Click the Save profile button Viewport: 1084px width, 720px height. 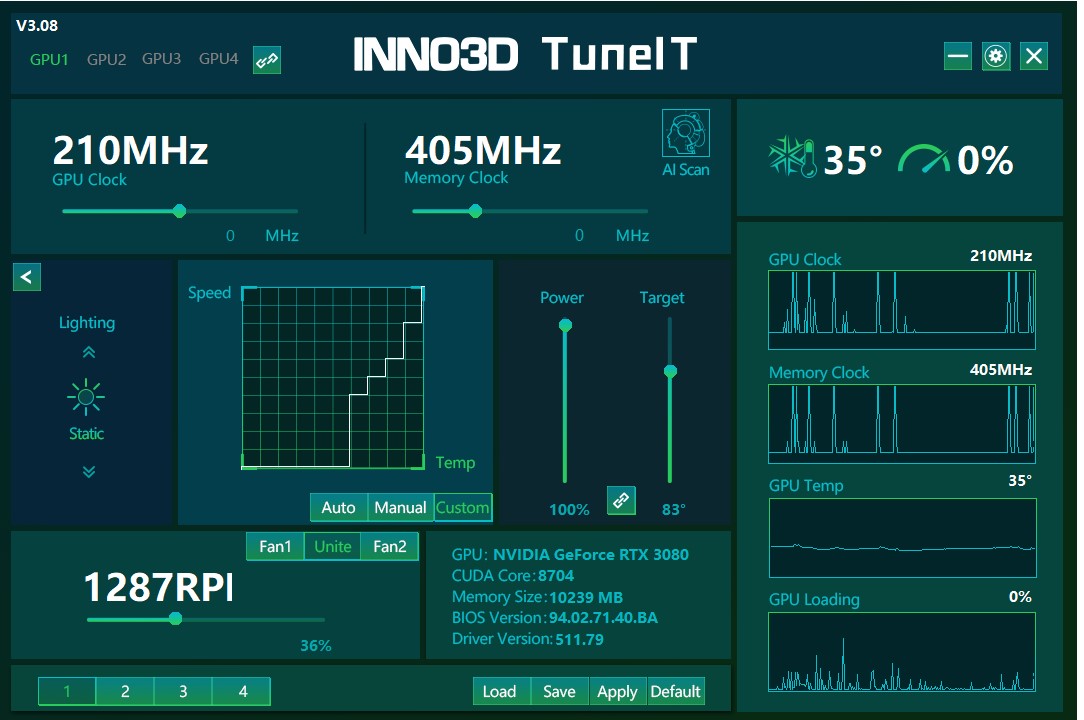(559, 692)
